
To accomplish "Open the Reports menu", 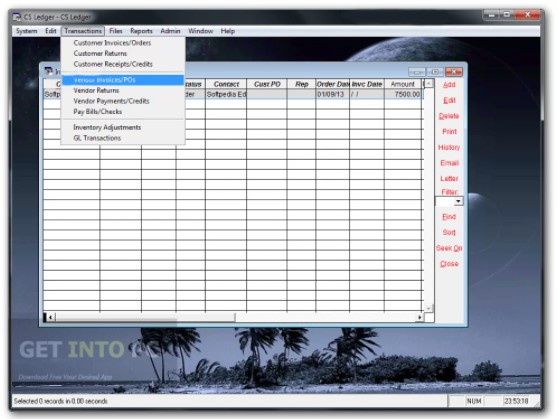I will click(x=141, y=31).
